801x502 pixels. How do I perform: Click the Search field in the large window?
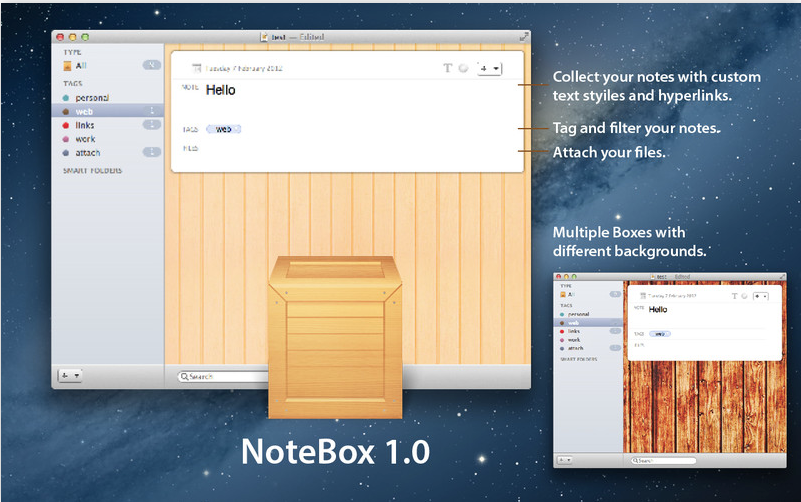coord(223,376)
